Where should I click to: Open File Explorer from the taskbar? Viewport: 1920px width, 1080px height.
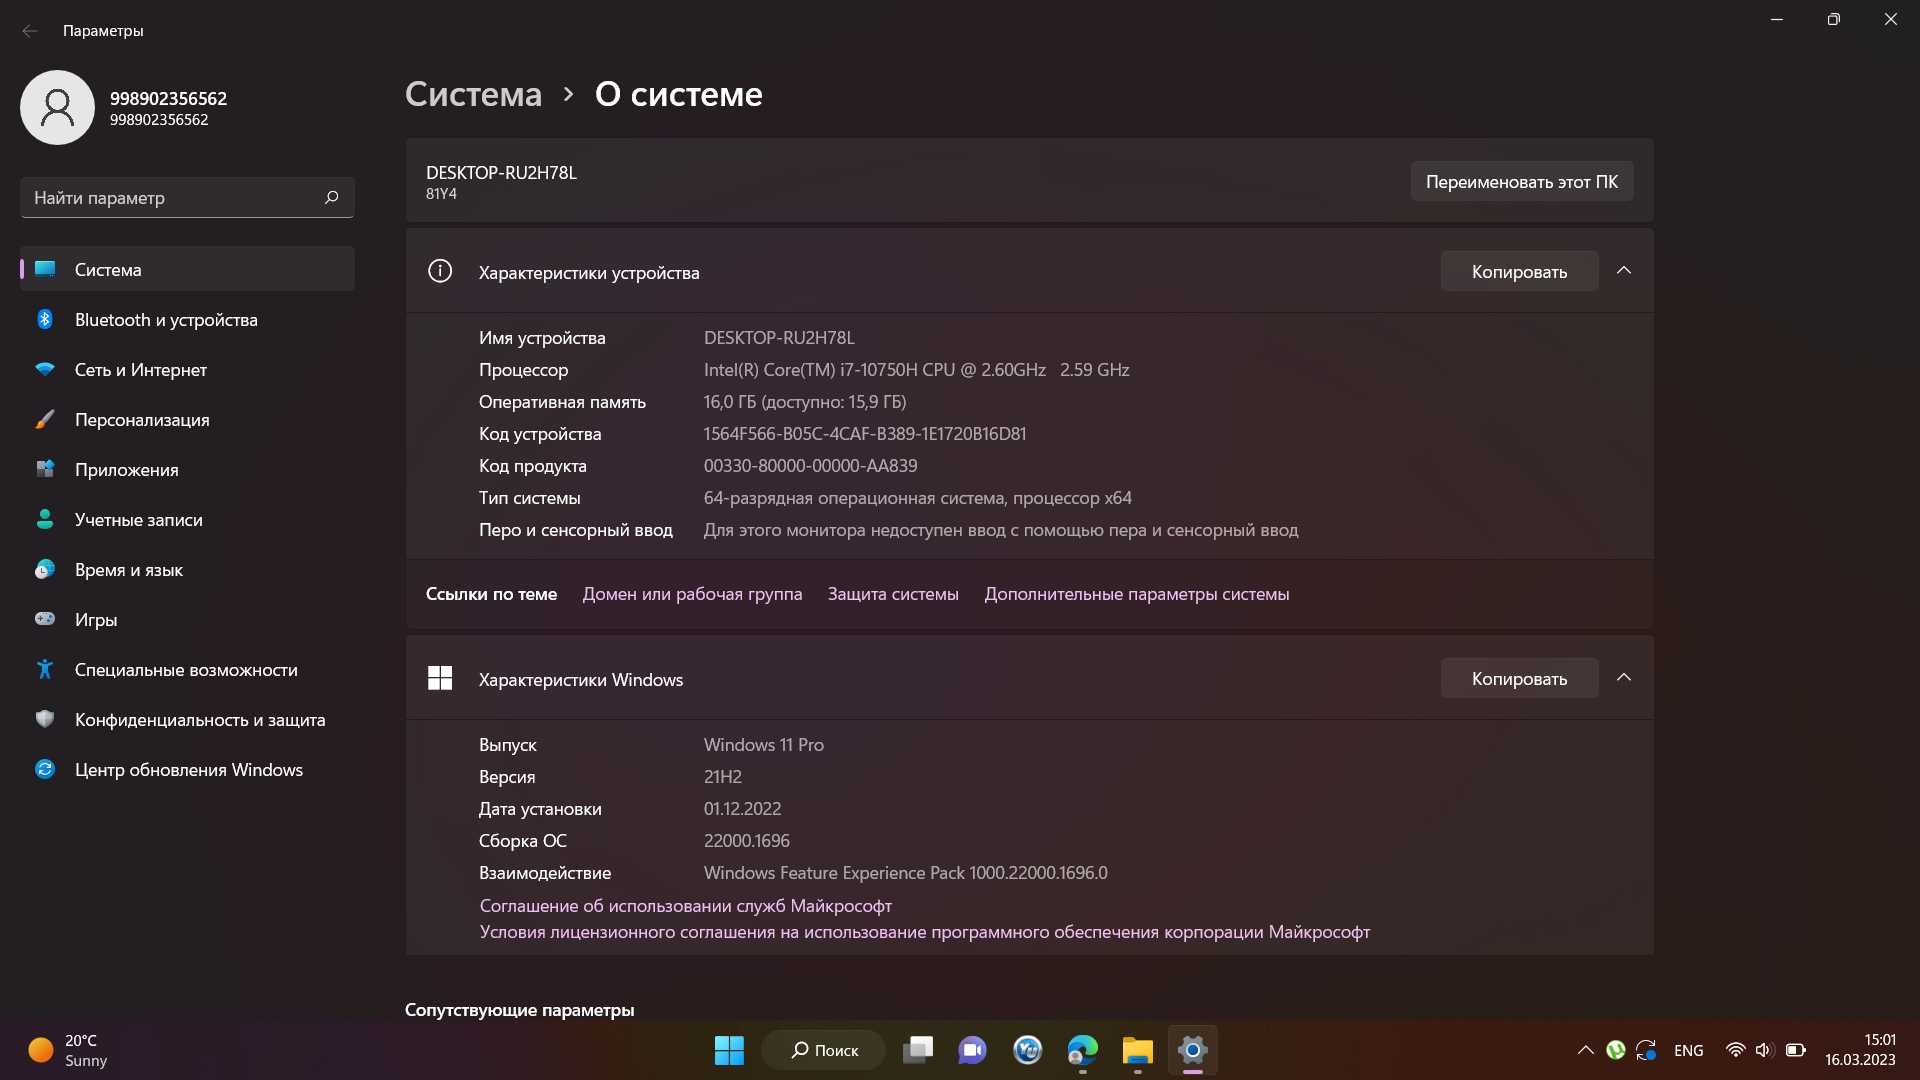tap(1137, 1050)
